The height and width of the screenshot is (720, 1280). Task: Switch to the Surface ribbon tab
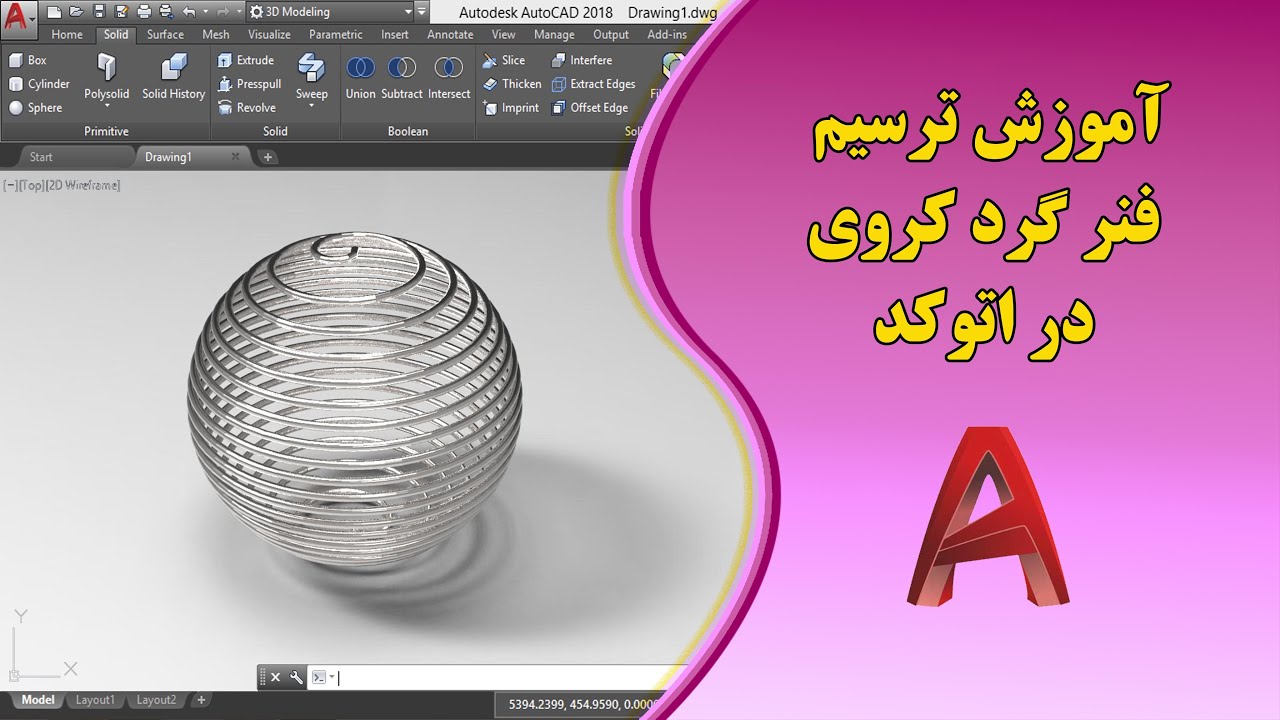(165, 34)
